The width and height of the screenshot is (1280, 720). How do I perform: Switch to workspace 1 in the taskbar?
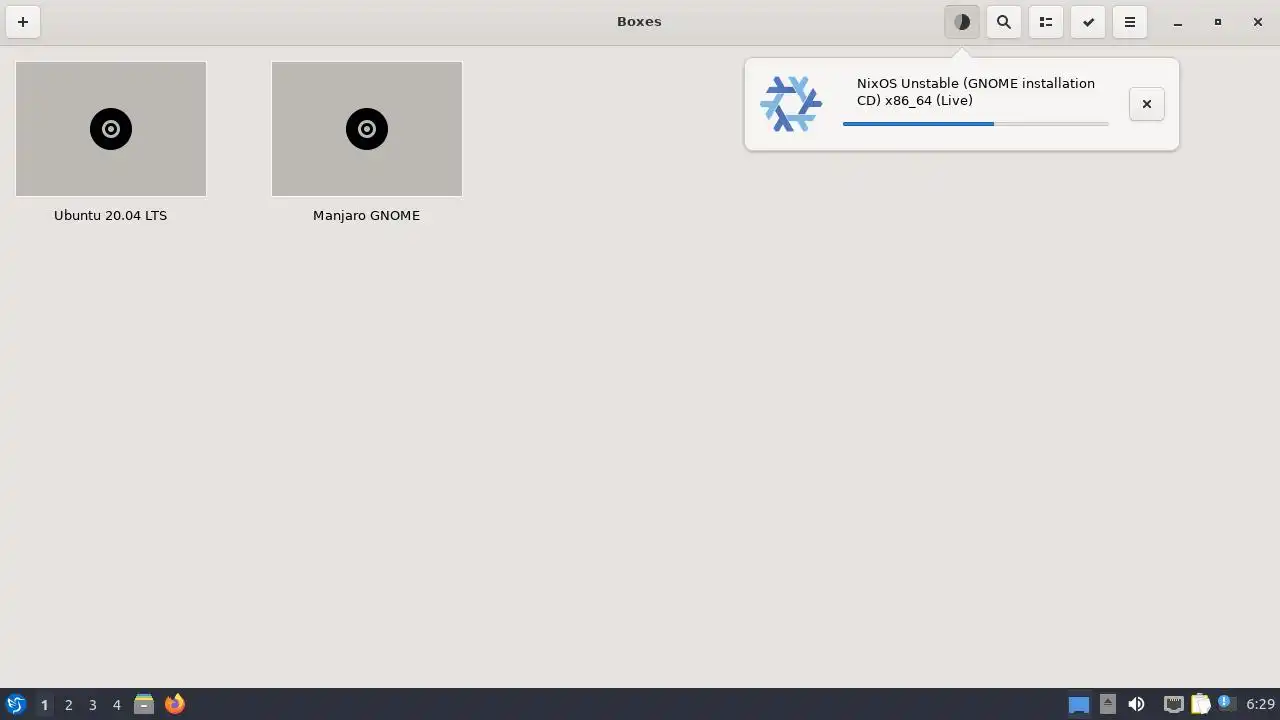(x=44, y=704)
